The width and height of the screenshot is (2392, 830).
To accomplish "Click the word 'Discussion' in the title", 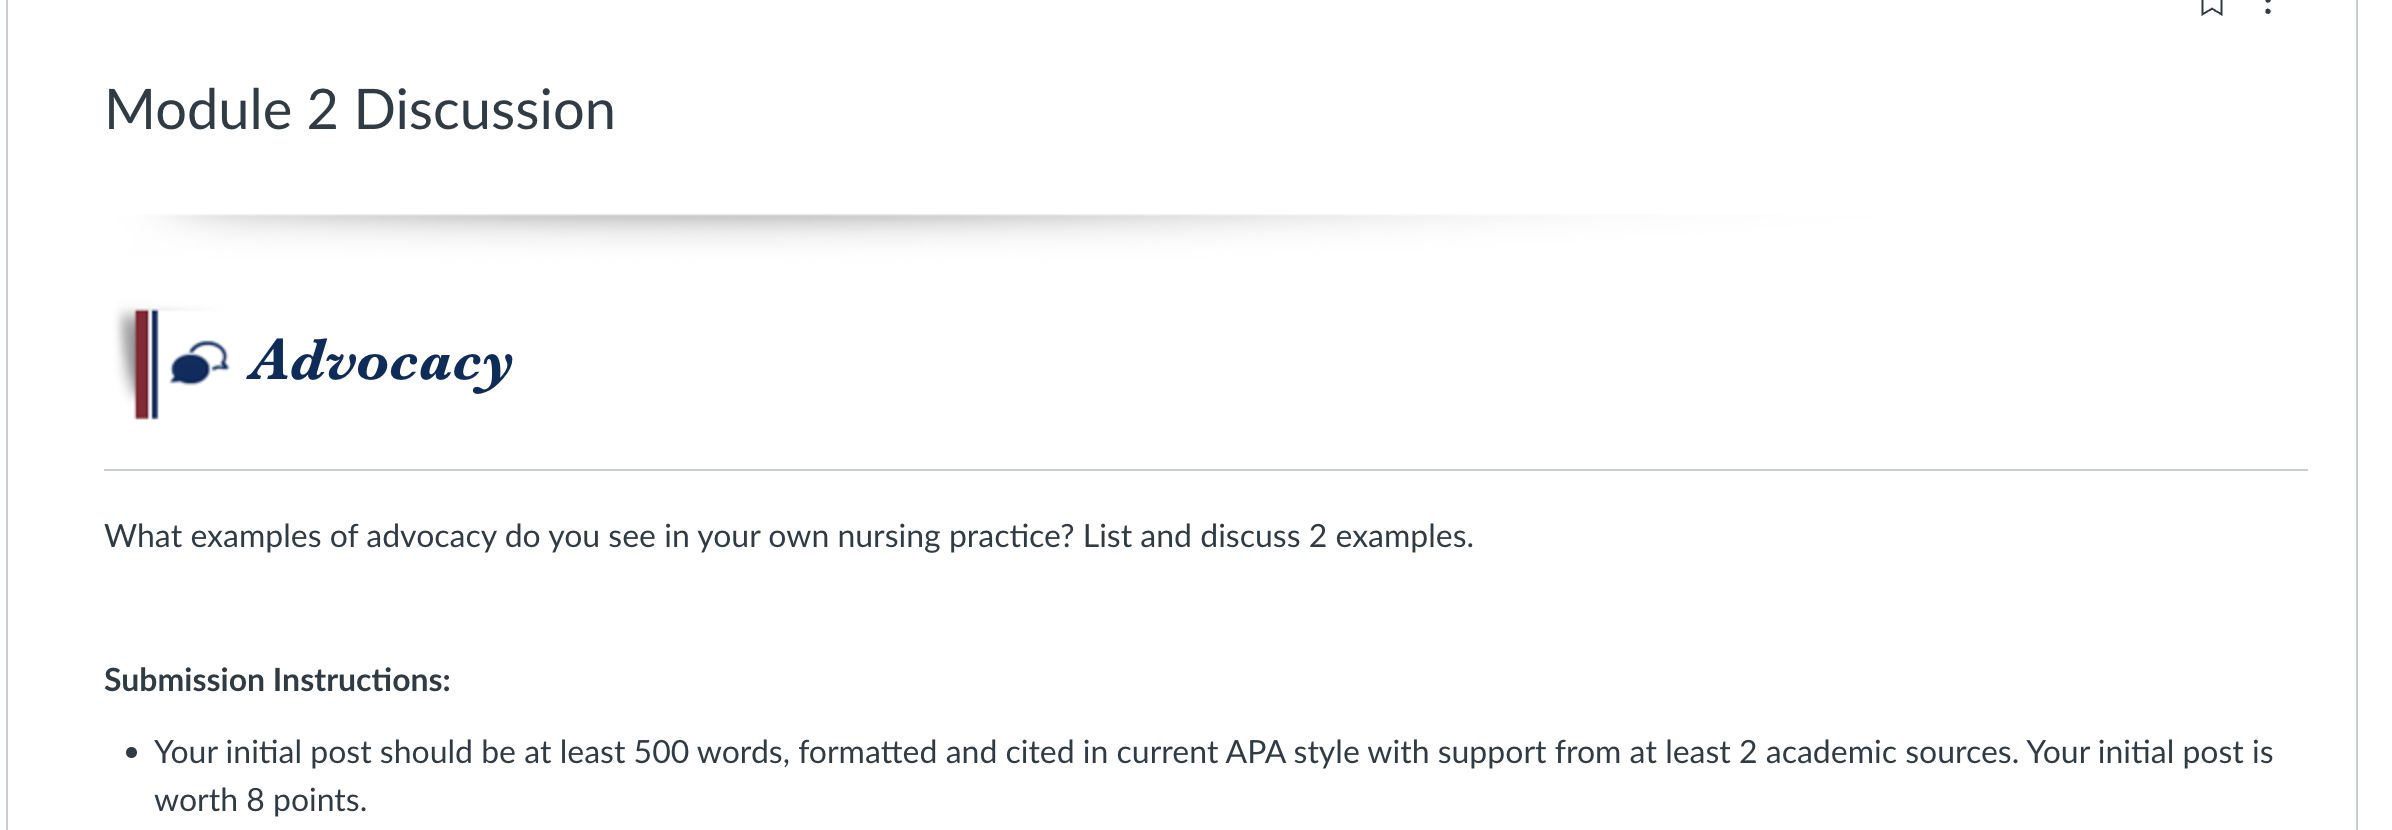I will [485, 109].
